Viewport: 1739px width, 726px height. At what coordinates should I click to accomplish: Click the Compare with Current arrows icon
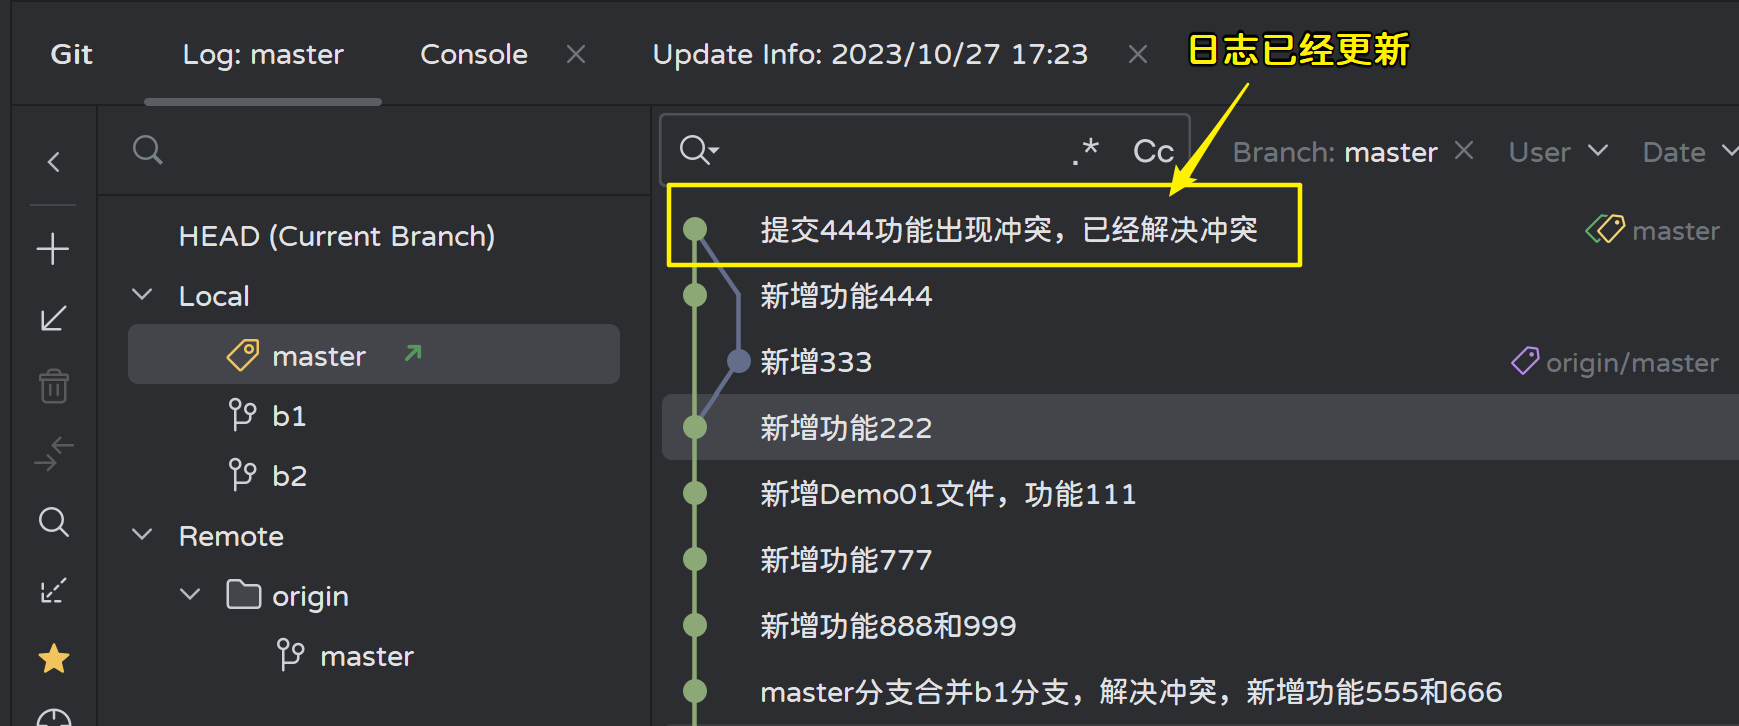tap(53, 454)
